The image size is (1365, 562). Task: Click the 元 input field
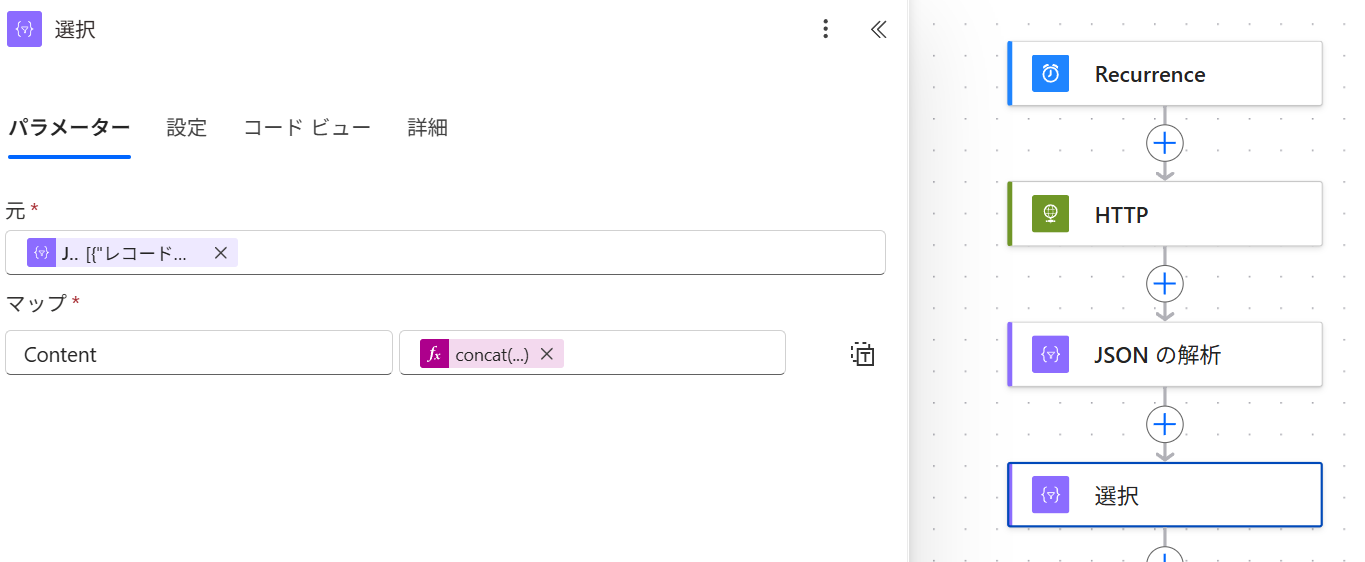560,253
